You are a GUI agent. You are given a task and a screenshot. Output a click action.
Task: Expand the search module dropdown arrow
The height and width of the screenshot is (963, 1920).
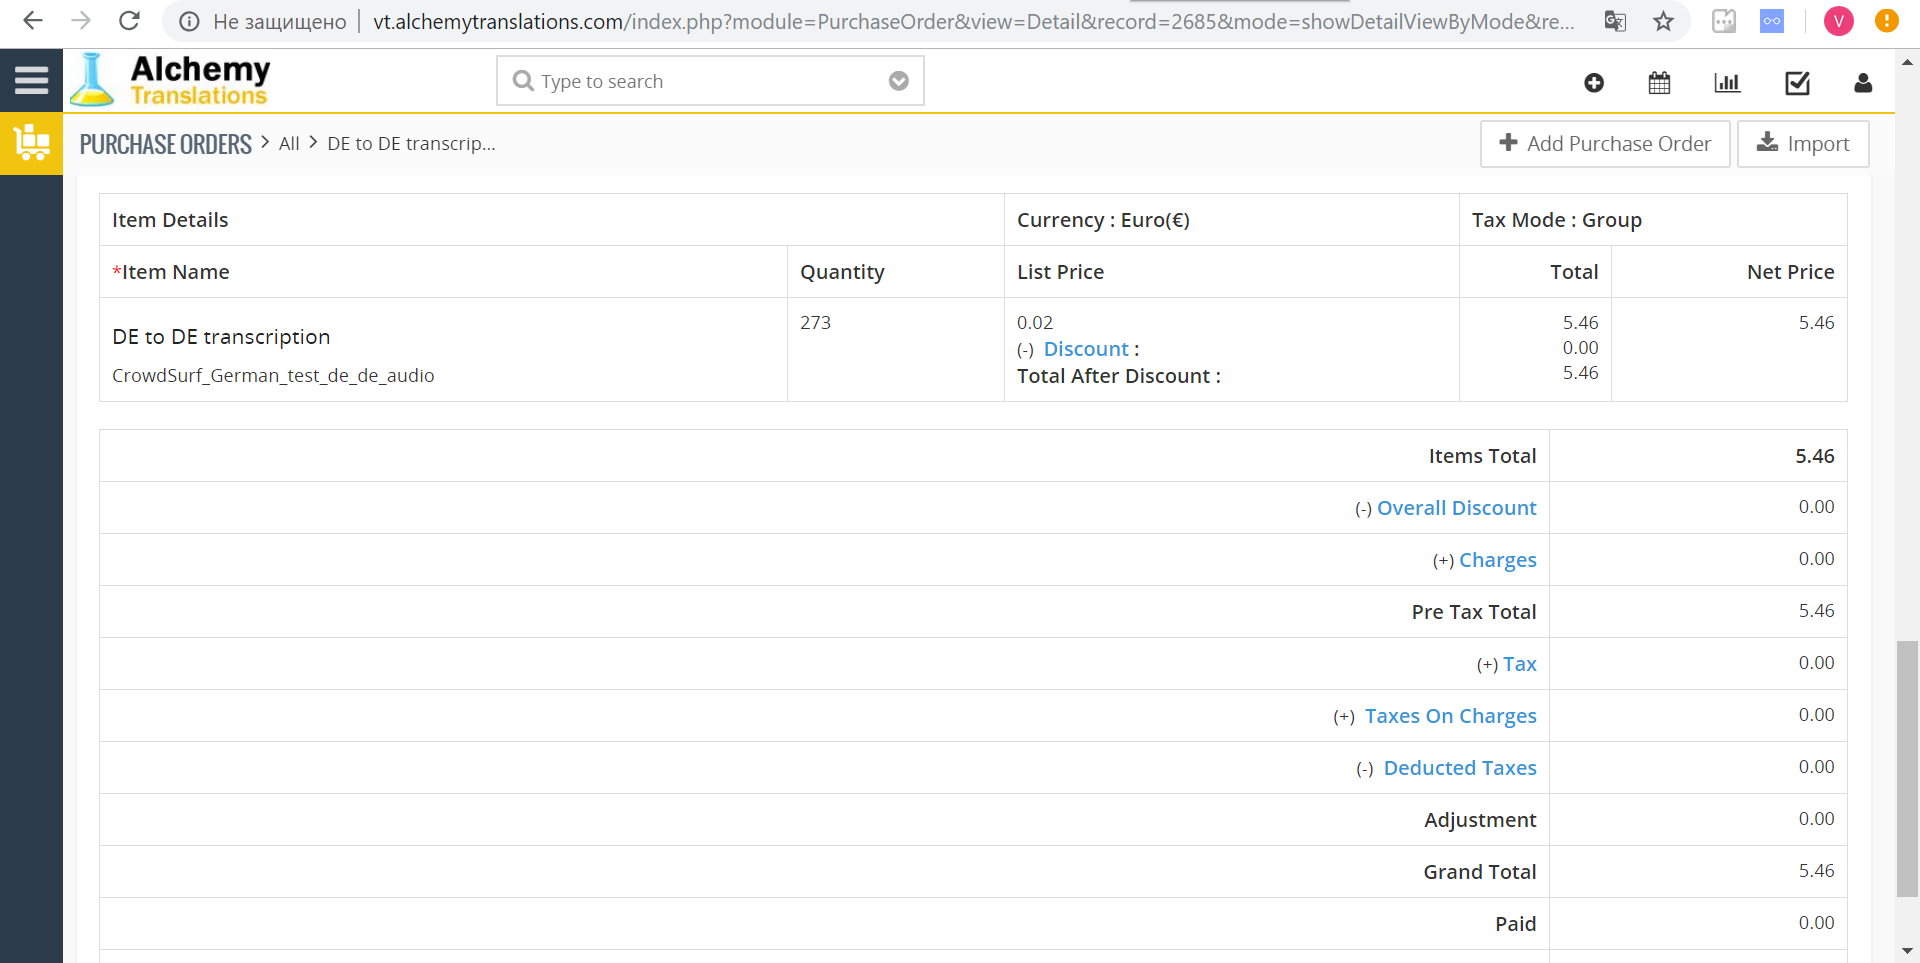(x=898, y=81)
